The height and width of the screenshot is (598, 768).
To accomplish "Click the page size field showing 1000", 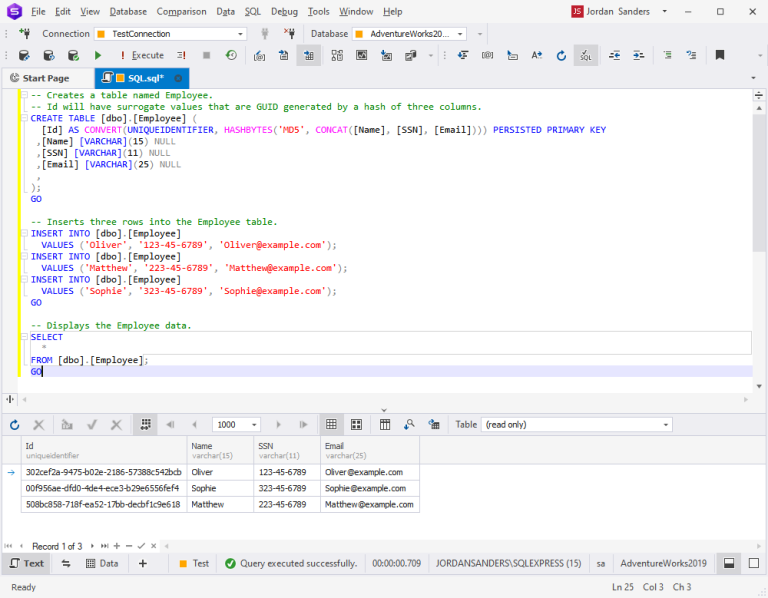I will click(x=228, y=425).
